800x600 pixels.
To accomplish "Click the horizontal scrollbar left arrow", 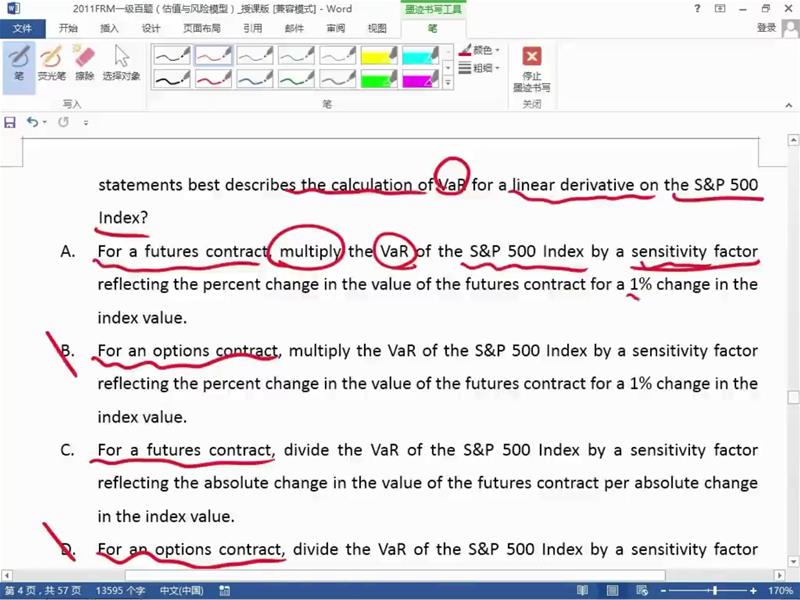I will pos(6,575).
